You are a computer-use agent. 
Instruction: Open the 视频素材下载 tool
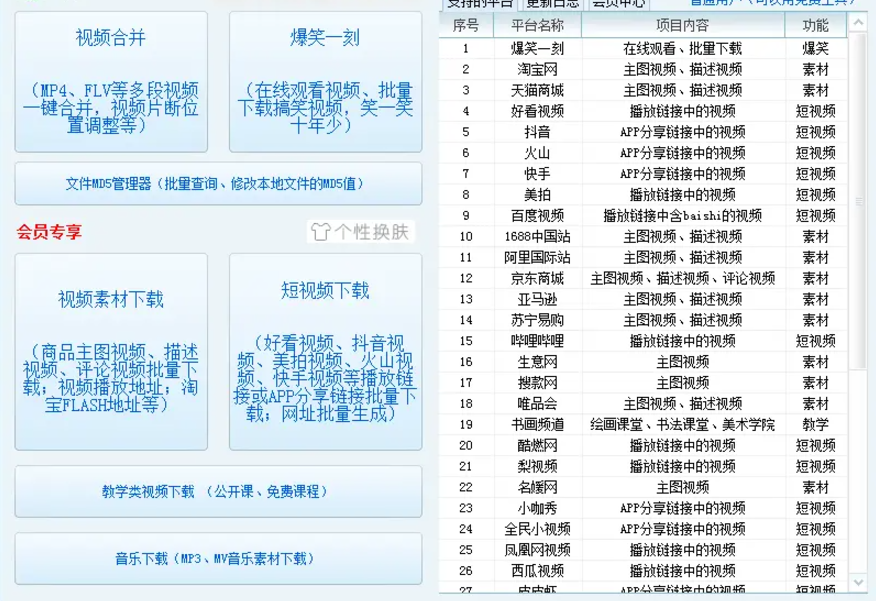point(111,352)
